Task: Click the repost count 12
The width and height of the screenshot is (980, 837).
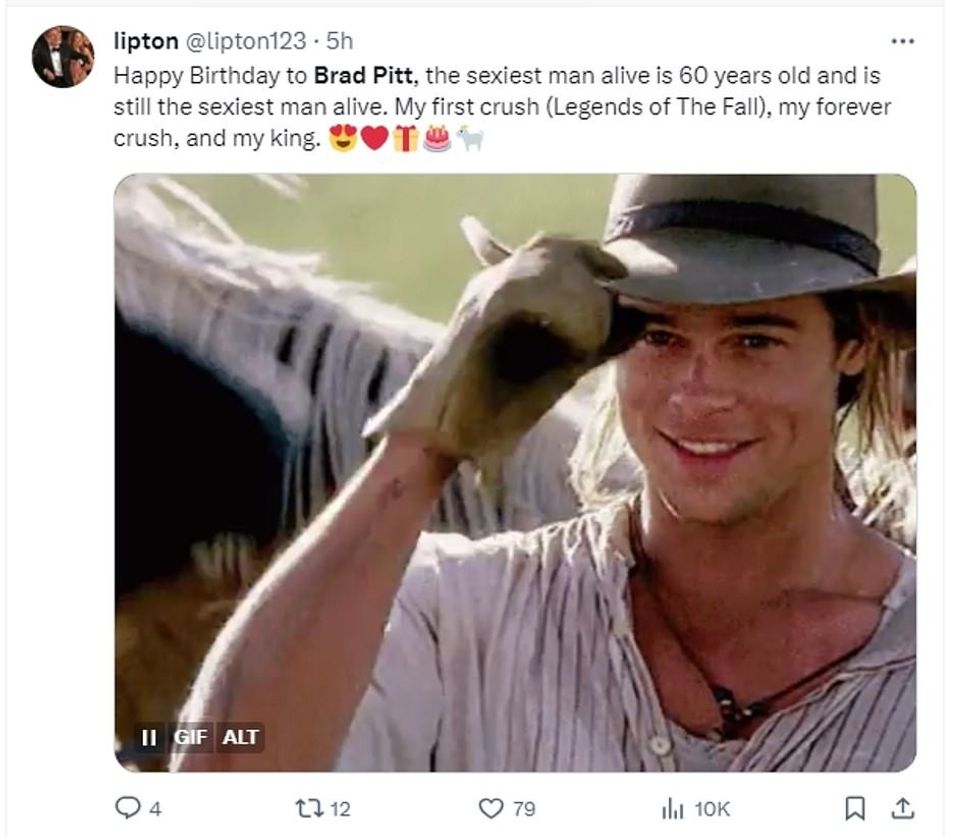Action: point(340,809)
